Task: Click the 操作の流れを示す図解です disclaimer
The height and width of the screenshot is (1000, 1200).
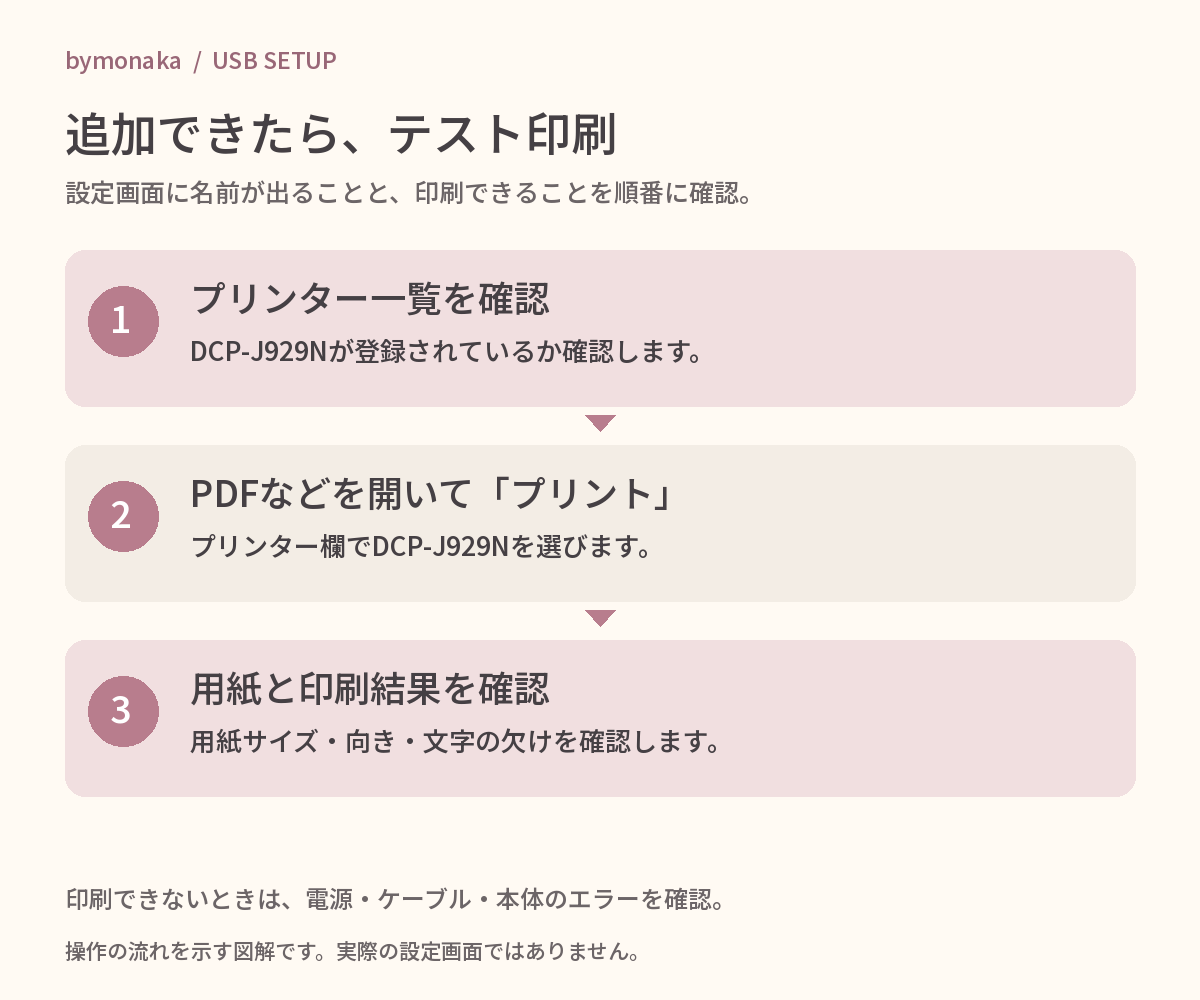Action: (x=352, y=951)
